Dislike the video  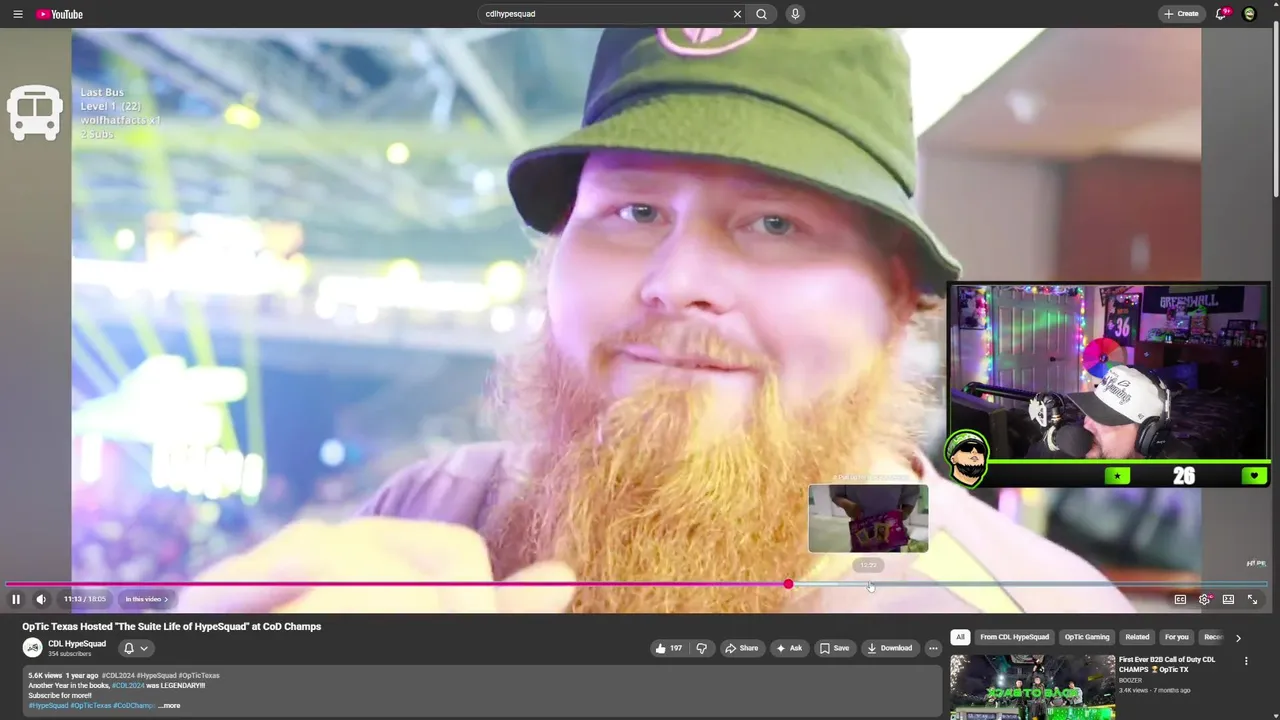tap(701, 648)
